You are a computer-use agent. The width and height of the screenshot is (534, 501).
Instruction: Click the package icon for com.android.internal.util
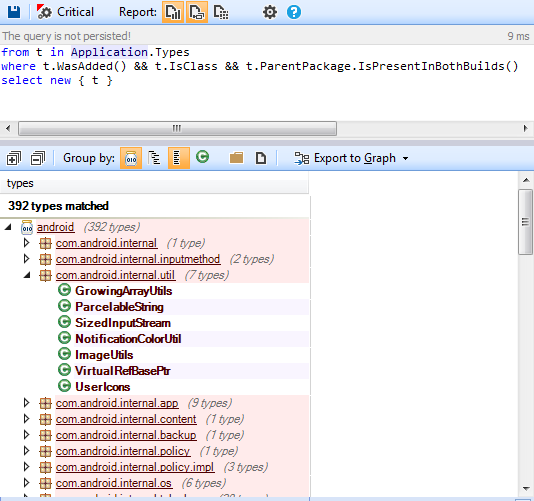[45, 275]
